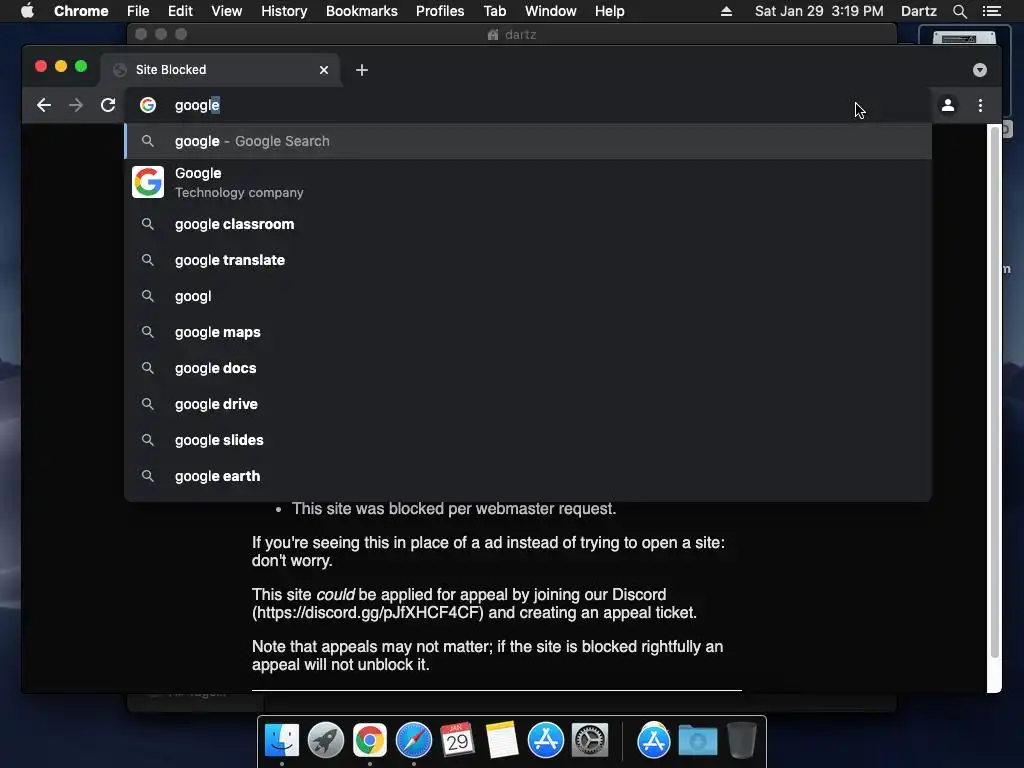Screen dimensions: 1024x768
Task: Open the Apple menu
Action: (x=27, y=11)
